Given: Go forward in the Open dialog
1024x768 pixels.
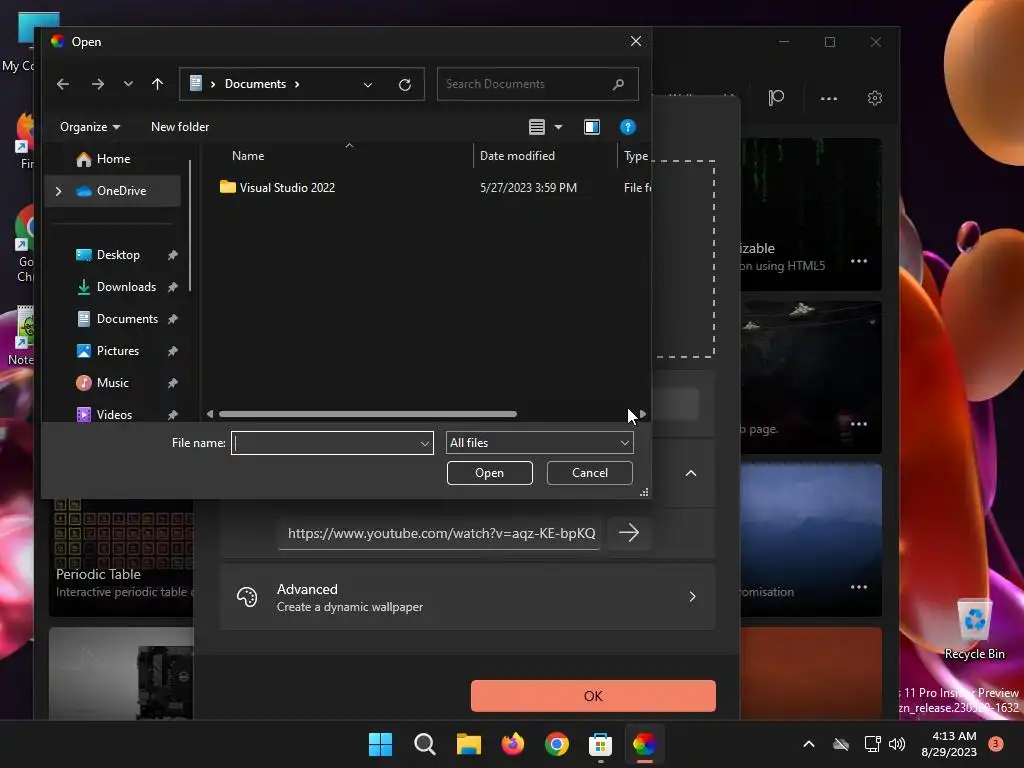Looking at the screenshot, I should click(98, 84).
